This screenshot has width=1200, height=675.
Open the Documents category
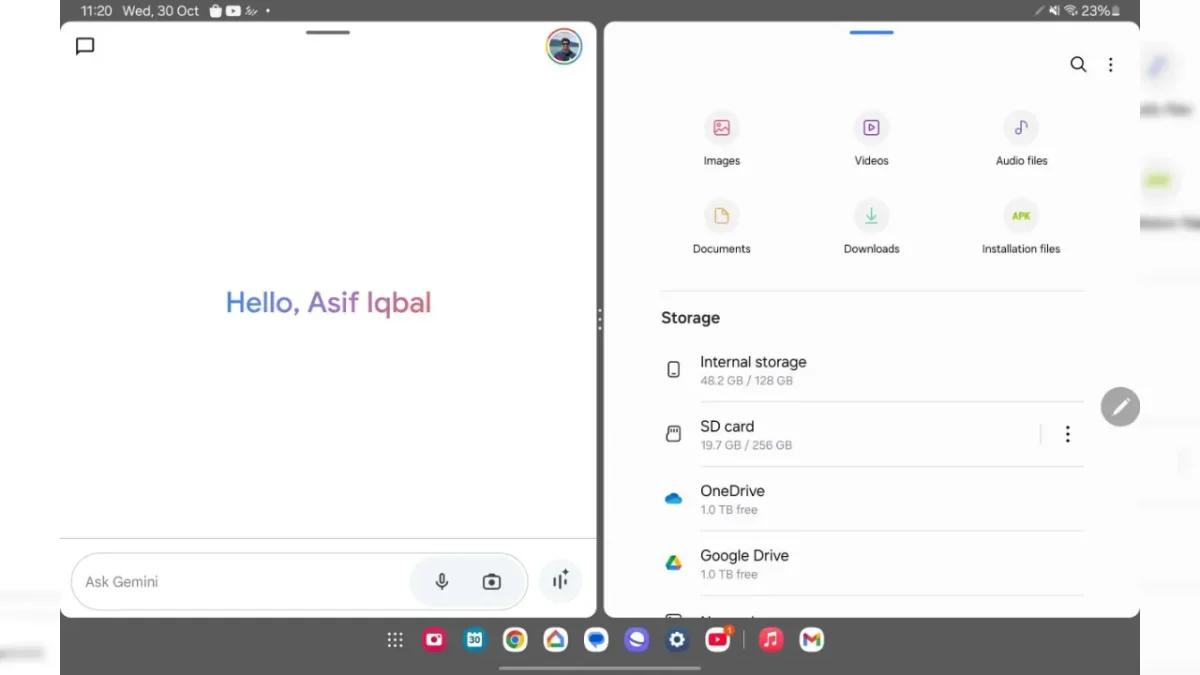click(721, 226)
